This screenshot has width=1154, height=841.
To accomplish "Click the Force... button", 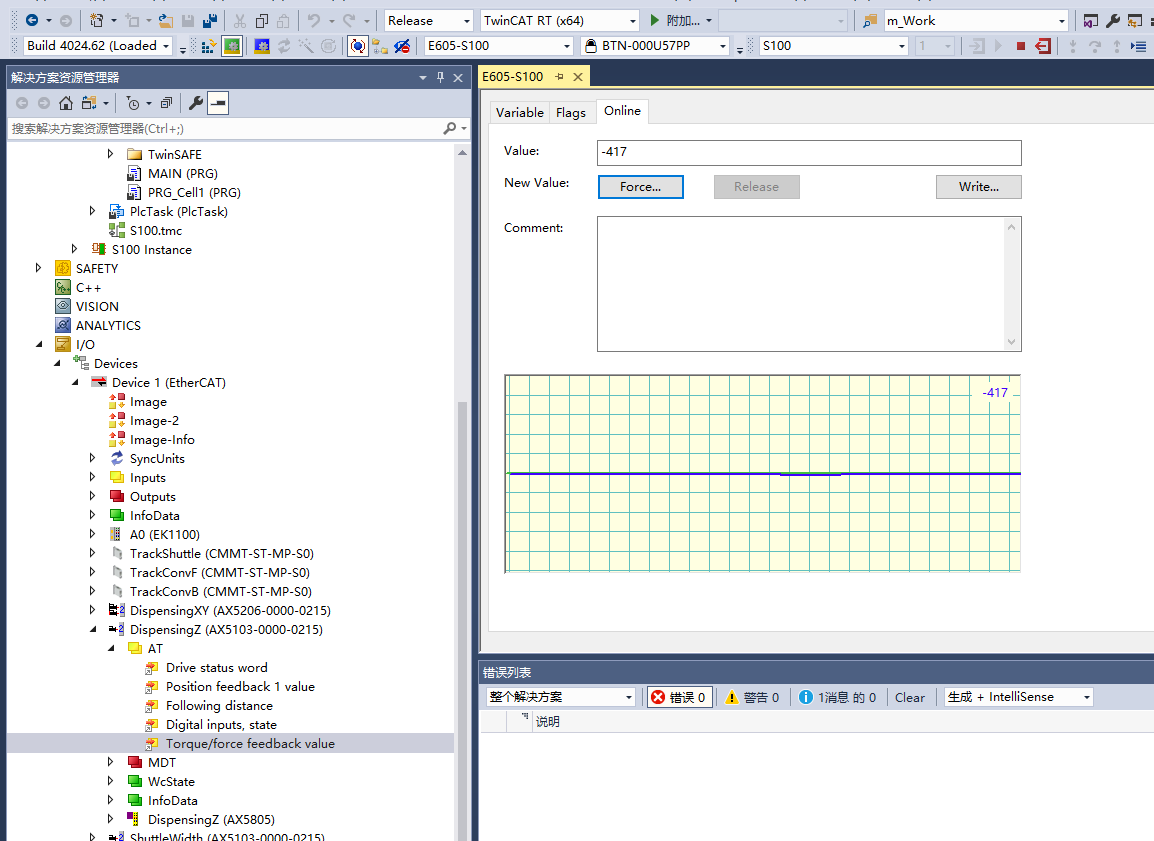I will [640, 187].
